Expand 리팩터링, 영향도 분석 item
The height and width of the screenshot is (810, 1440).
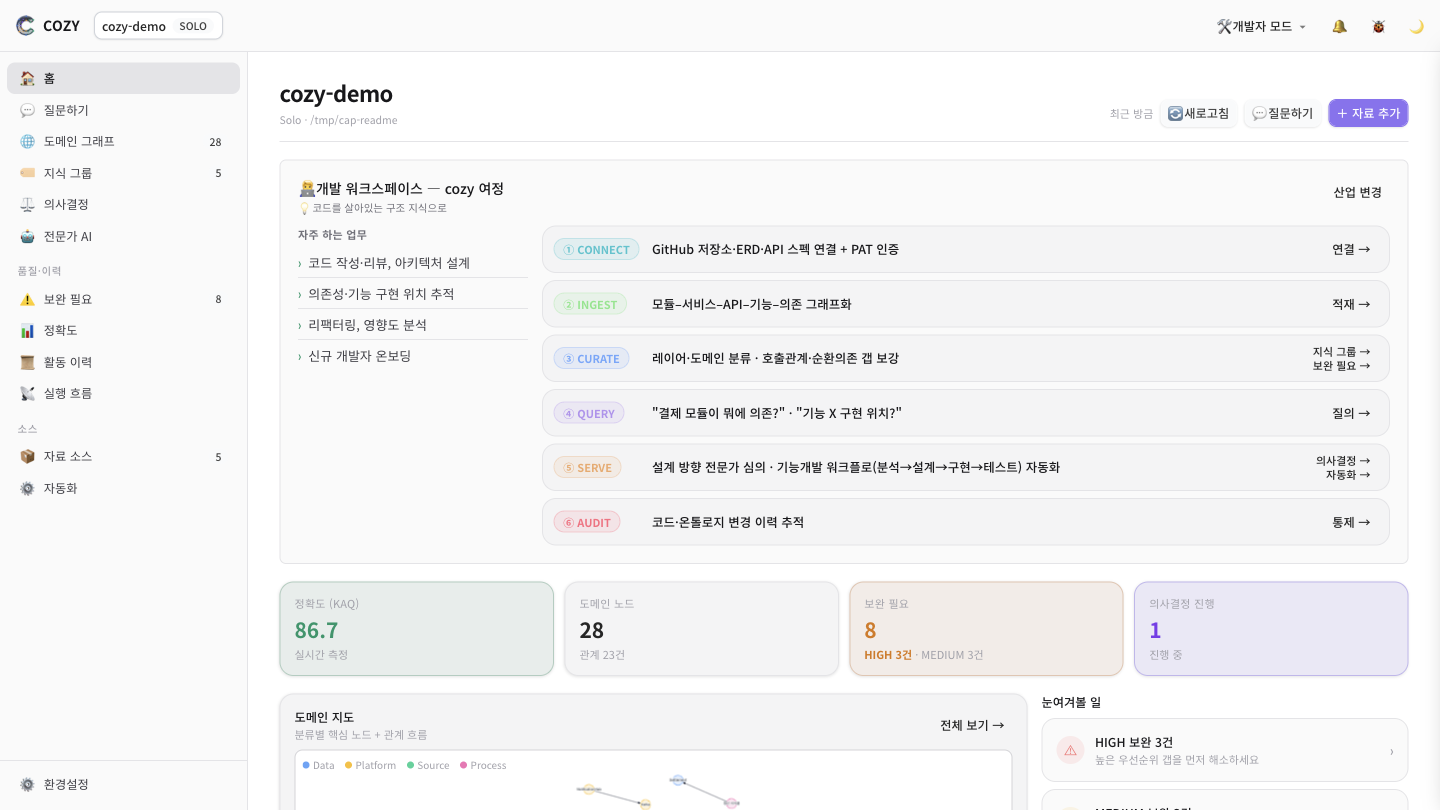point(412,325)
